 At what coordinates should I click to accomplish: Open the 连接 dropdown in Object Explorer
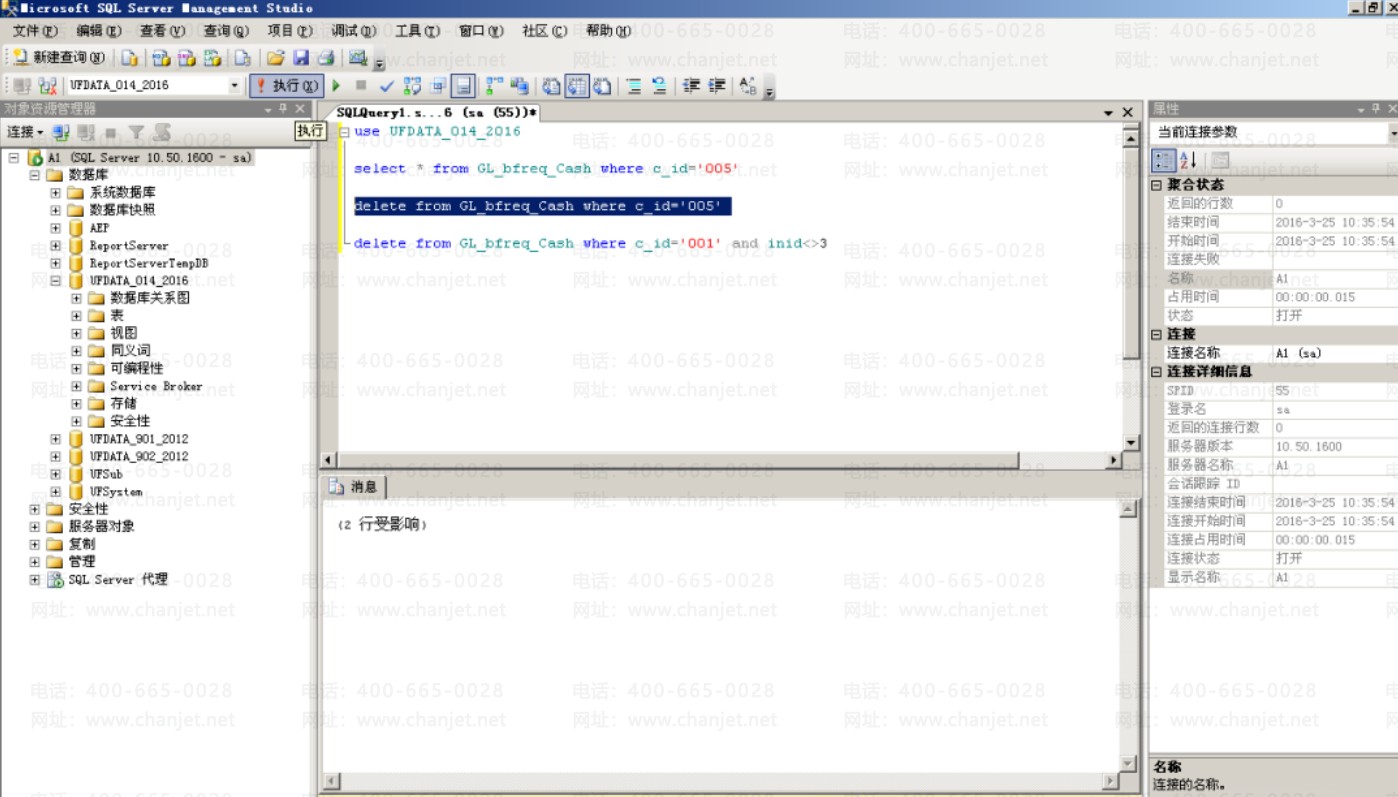[25, 132]
